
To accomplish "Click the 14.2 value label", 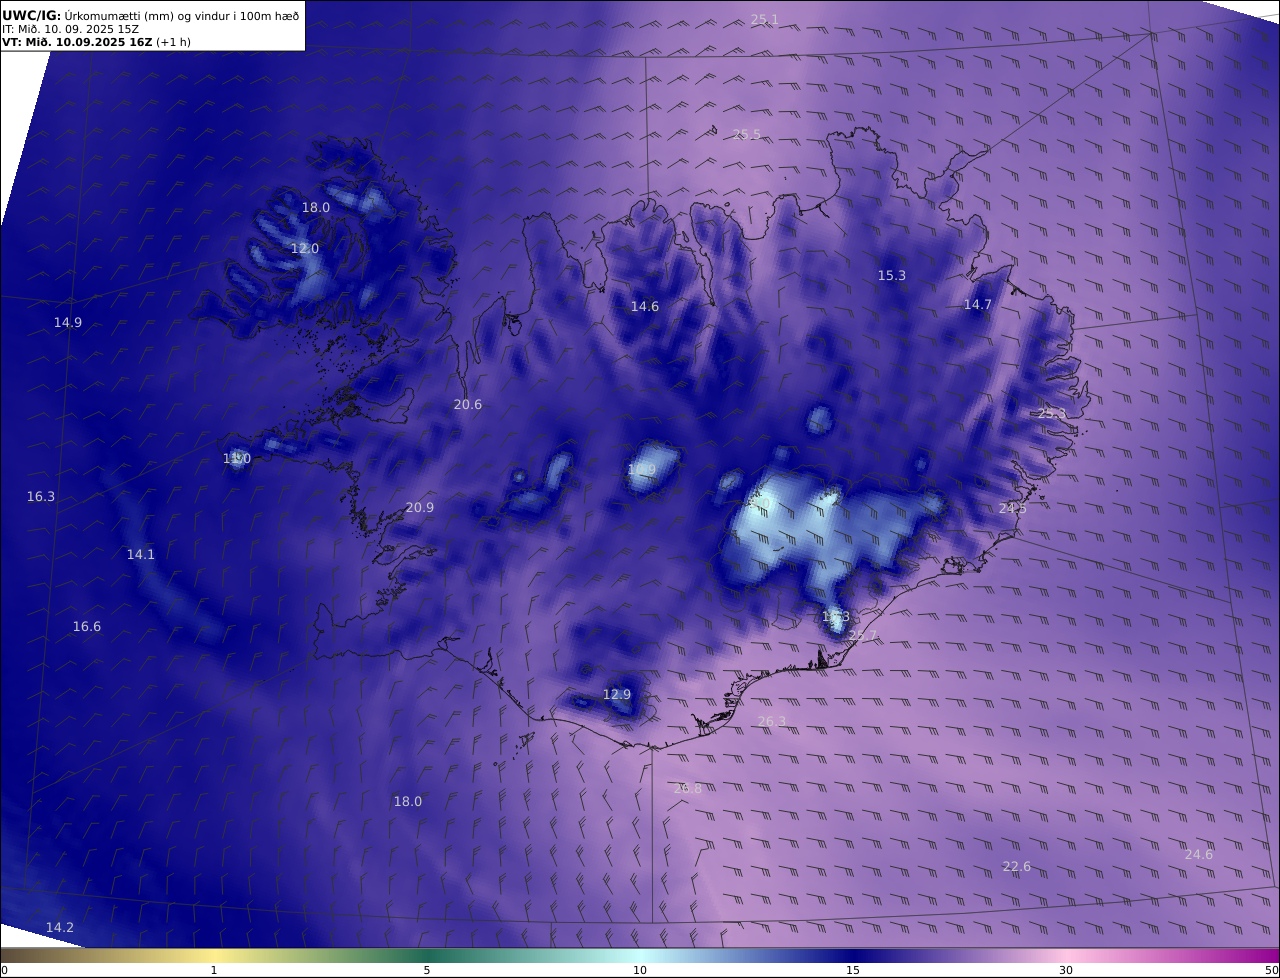I will coord(60,927).
